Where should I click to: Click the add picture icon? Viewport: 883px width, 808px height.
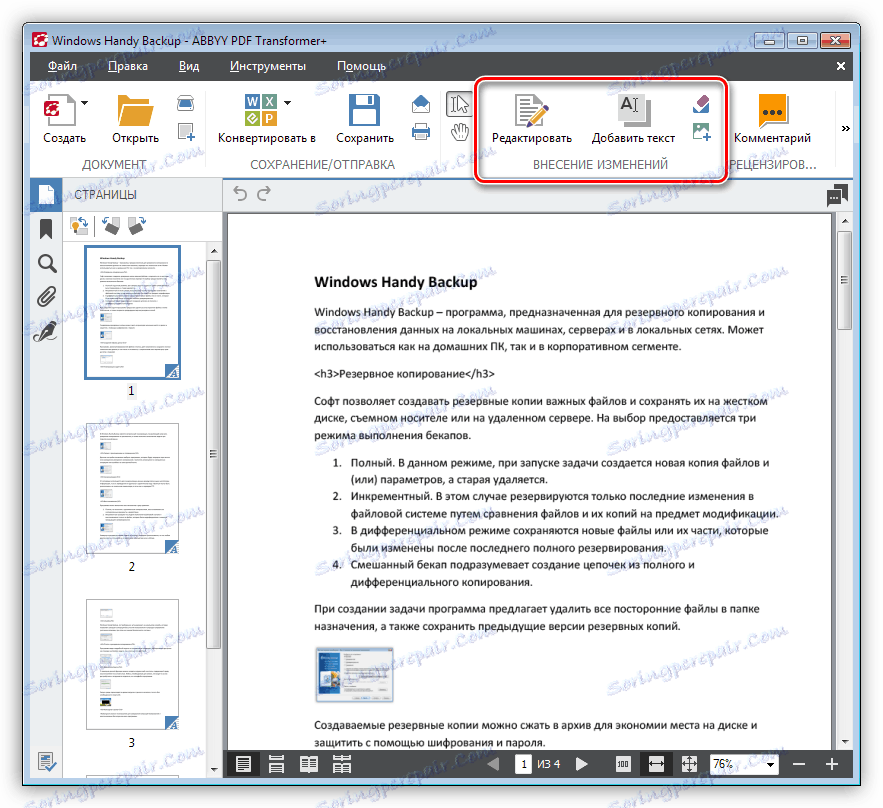702,132
